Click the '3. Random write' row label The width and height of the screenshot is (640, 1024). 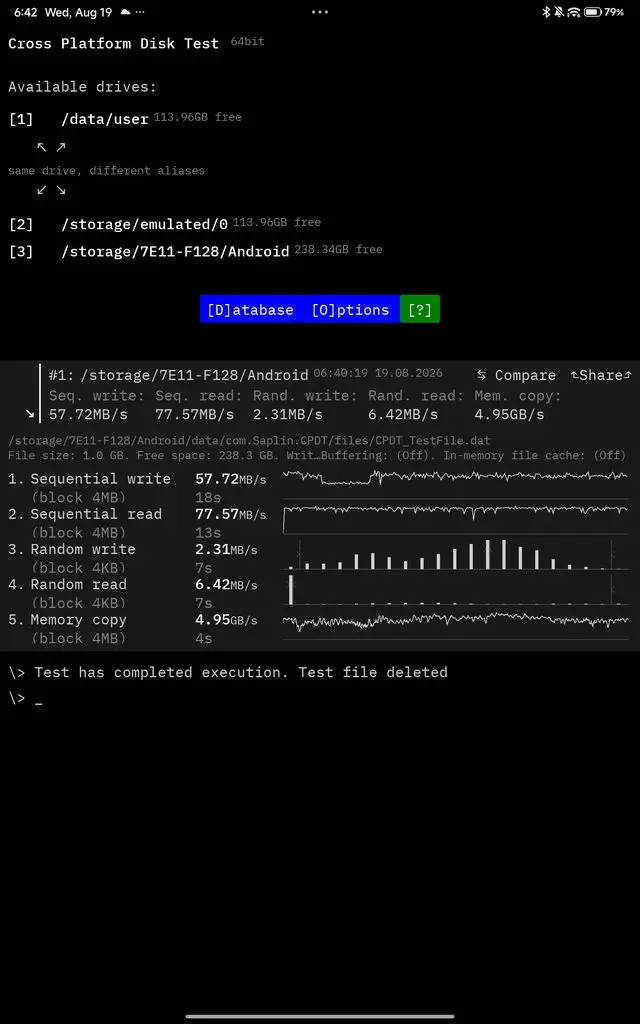tap(72, 550)
